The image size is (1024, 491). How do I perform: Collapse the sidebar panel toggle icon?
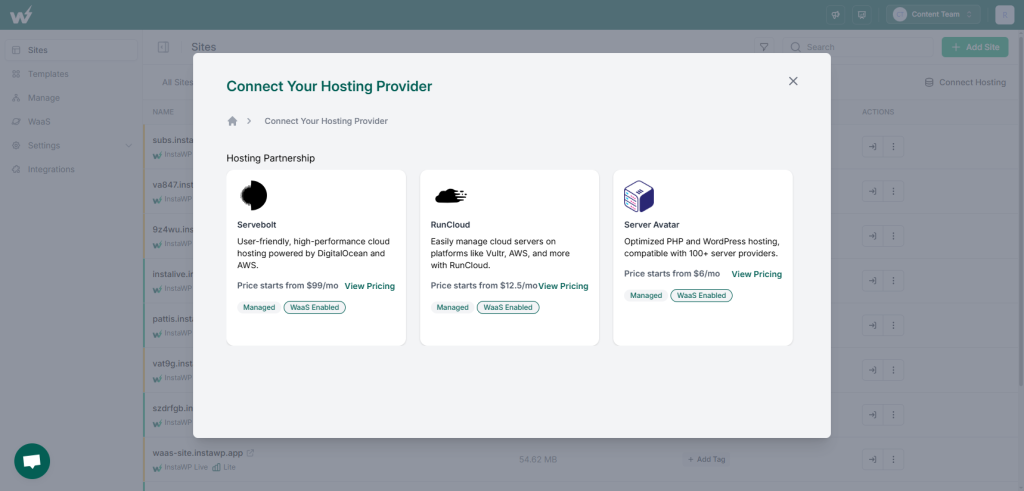tap(163, 47)
